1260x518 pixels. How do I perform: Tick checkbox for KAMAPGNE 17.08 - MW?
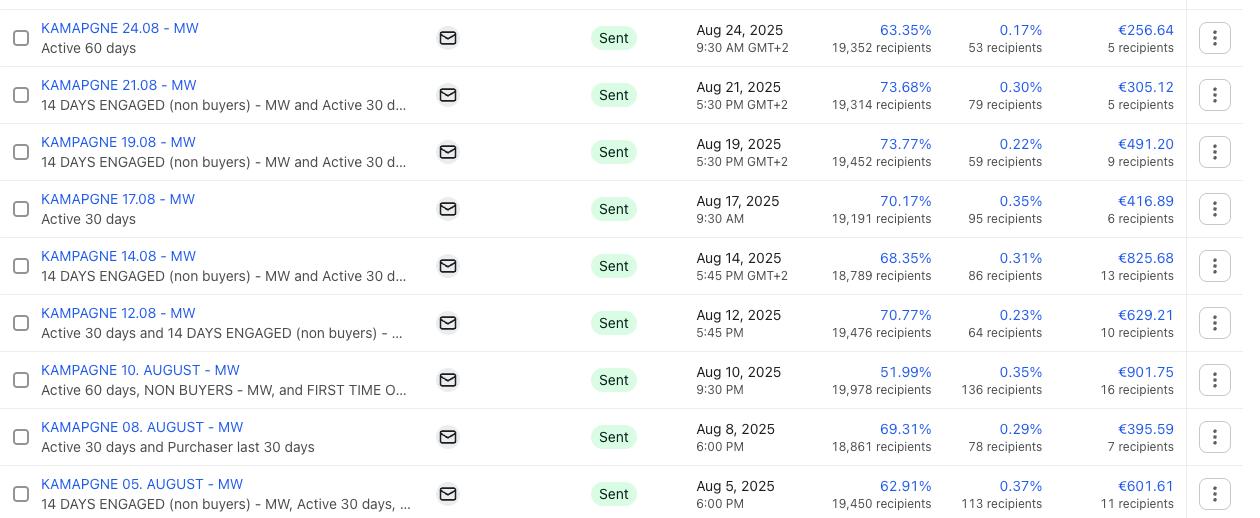pyautogui.click(x=21, y=209)
